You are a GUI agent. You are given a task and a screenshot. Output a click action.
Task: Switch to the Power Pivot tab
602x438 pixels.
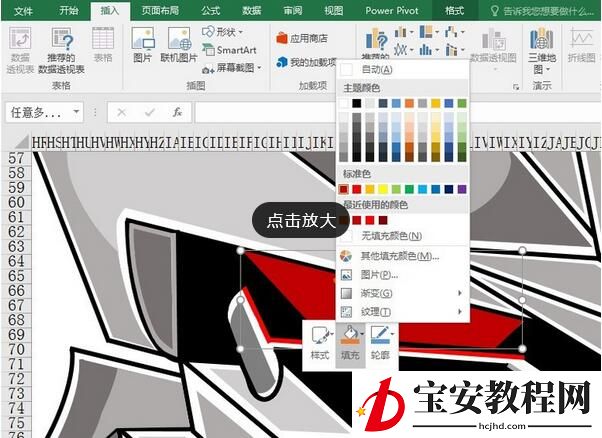392,10
